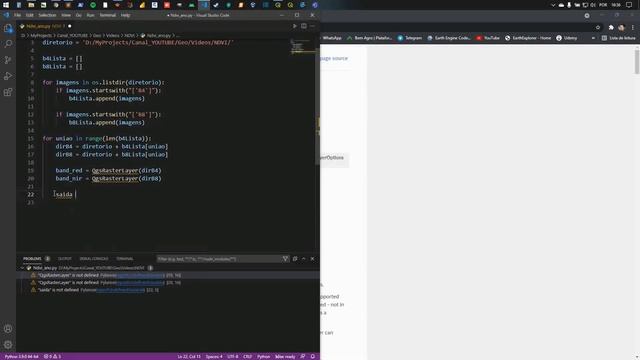Open the Accounts menu in activity bar
Image resolution: width=640 pixels, height=360 pixels.
(x=8, y=329)
